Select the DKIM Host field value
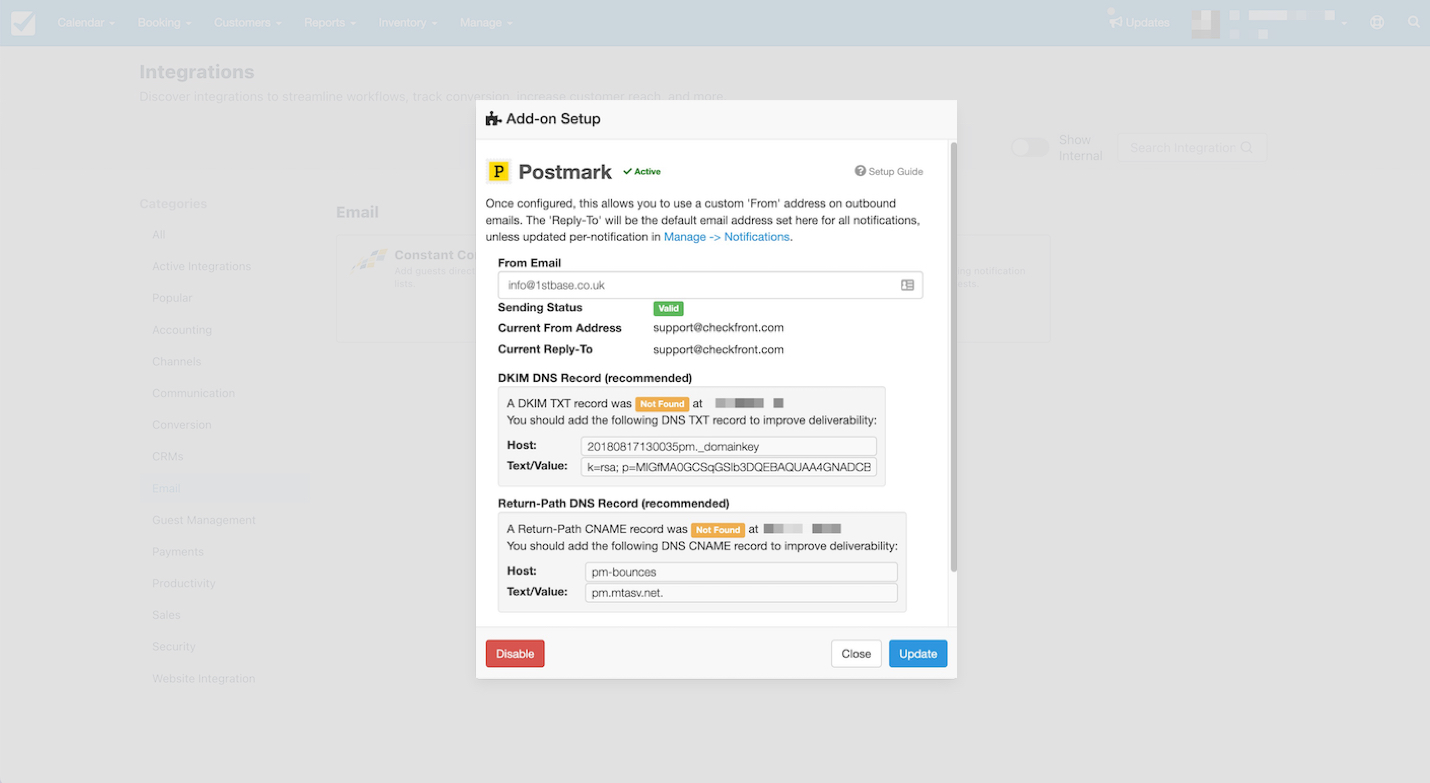Screen dimensions: 1430x783 (729, 446)
